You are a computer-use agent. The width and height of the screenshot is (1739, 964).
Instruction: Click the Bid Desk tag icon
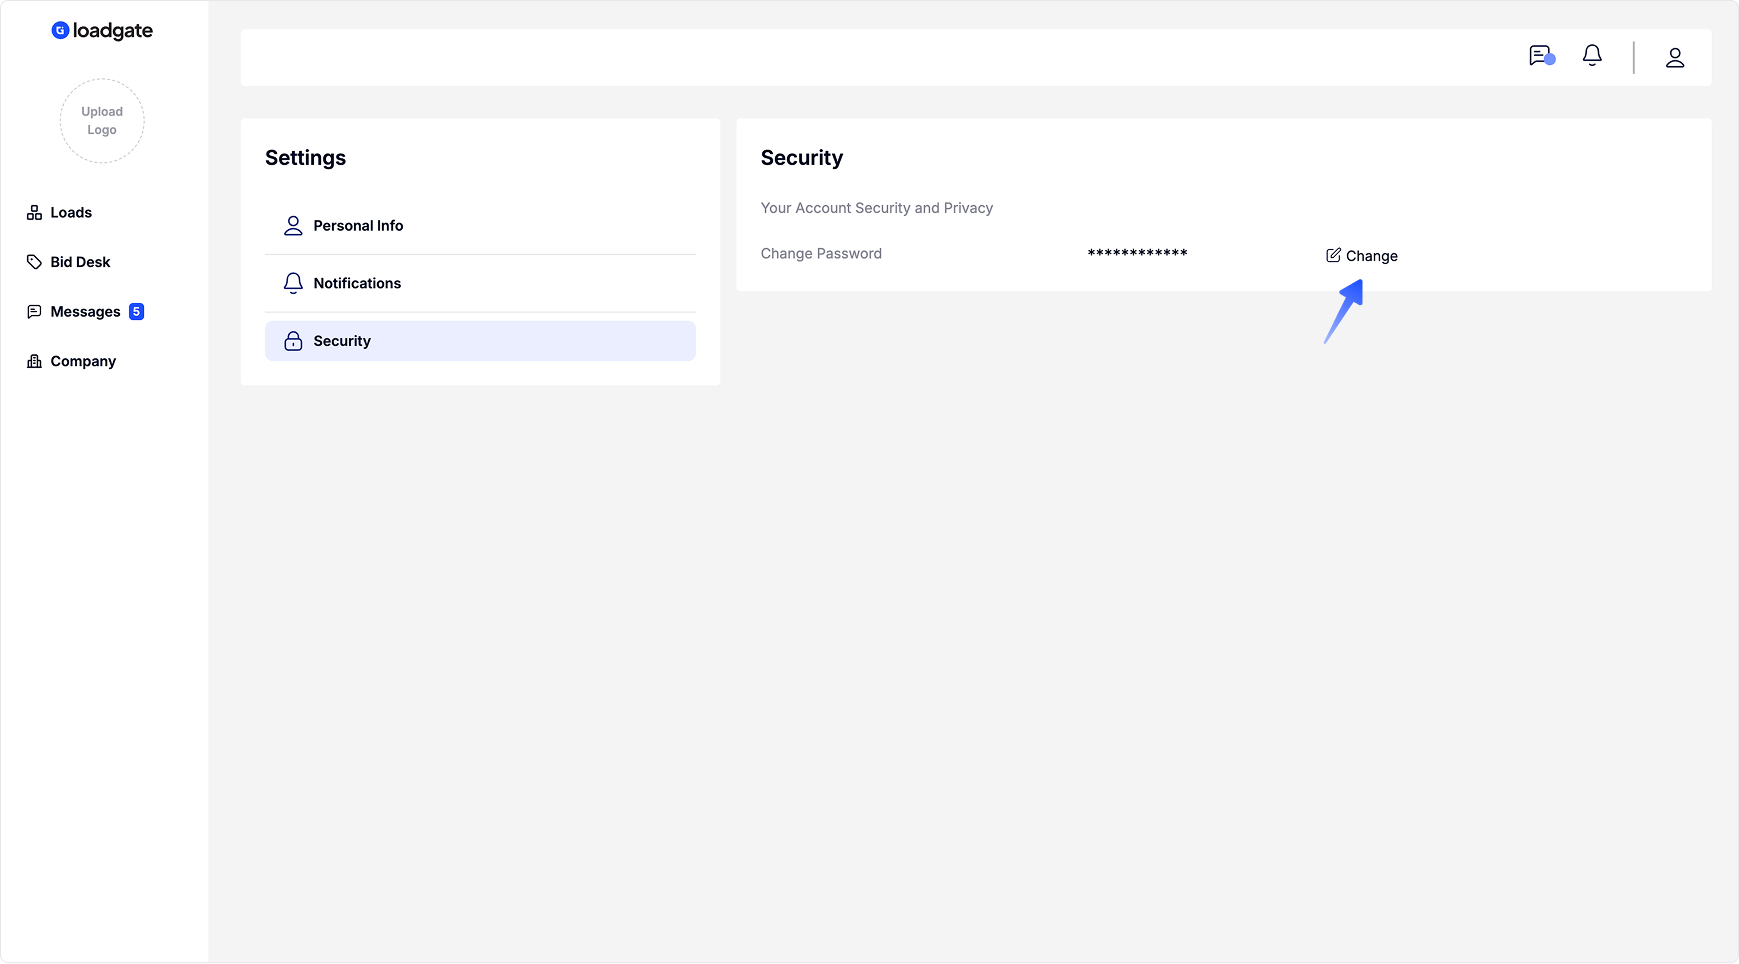pos(35,261)
